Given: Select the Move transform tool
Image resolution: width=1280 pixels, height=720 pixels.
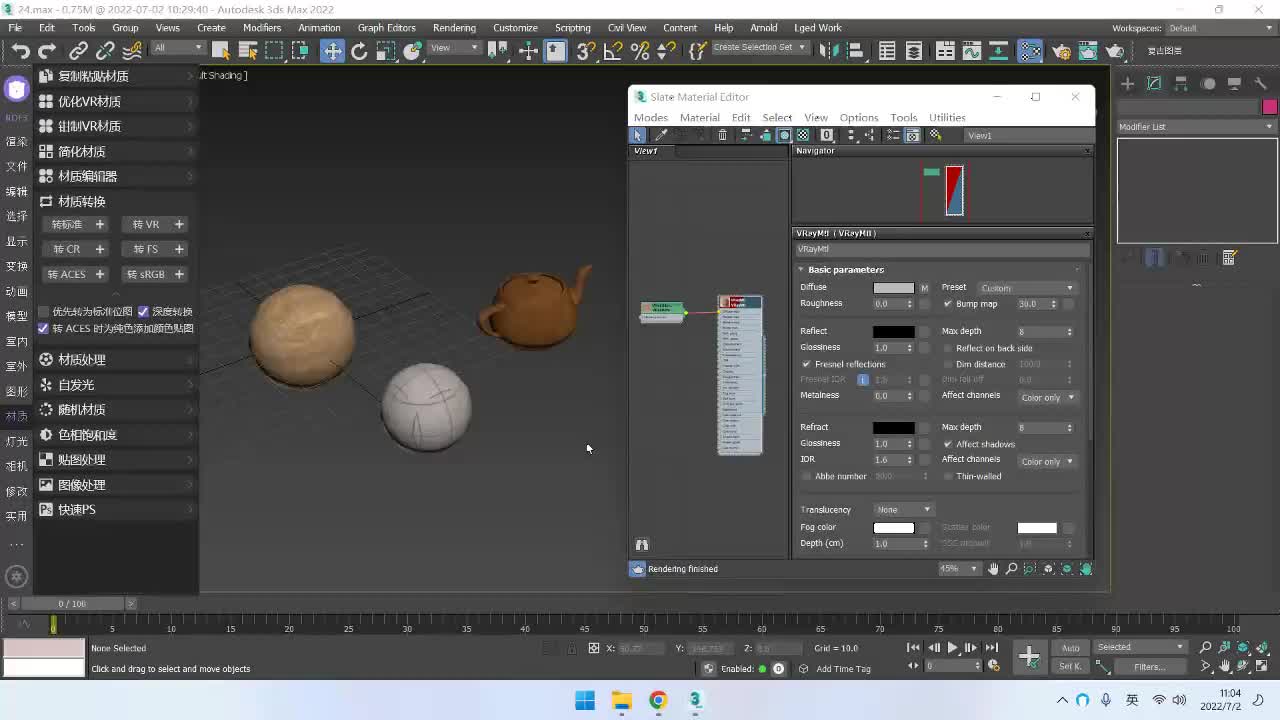Looking at the screenshot, I should click(x=332, y=51).
